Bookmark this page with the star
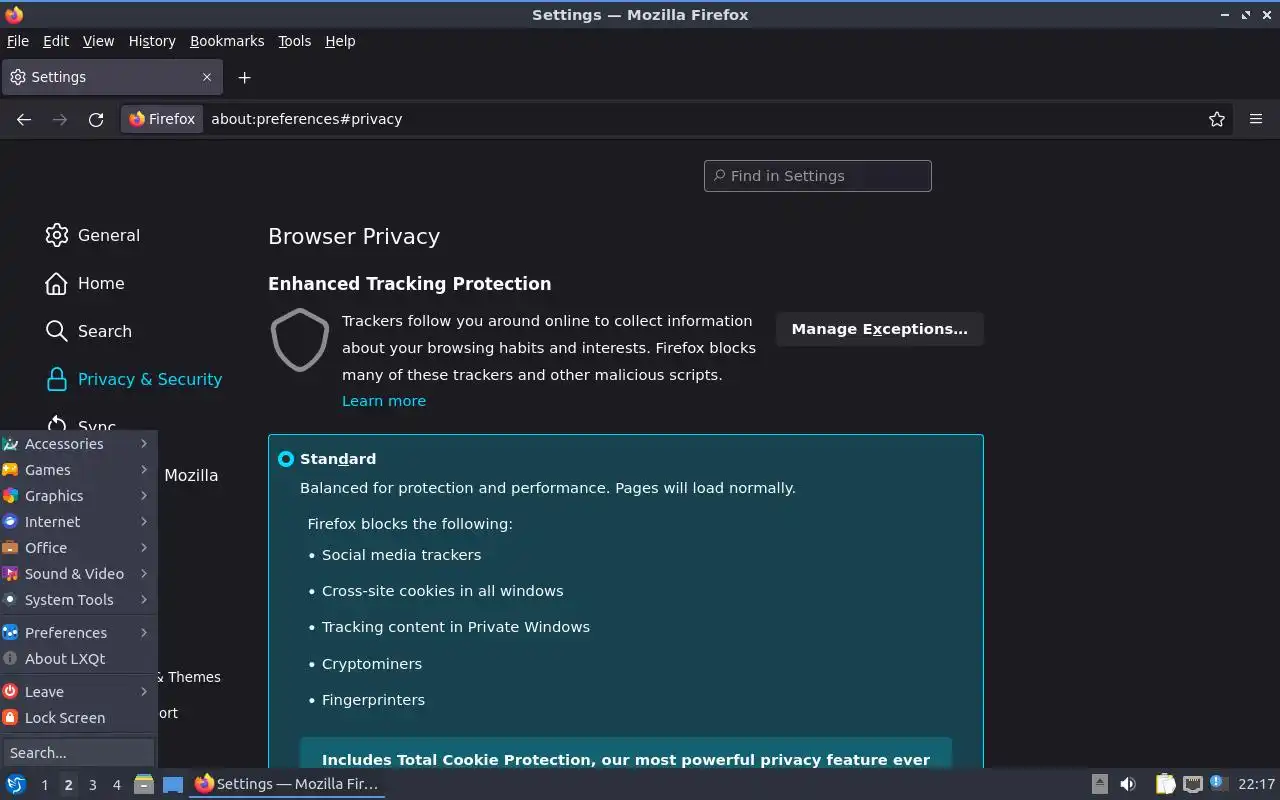Image resolution: width=1280 pixels, height=800 pixels. coord(1217,119)
